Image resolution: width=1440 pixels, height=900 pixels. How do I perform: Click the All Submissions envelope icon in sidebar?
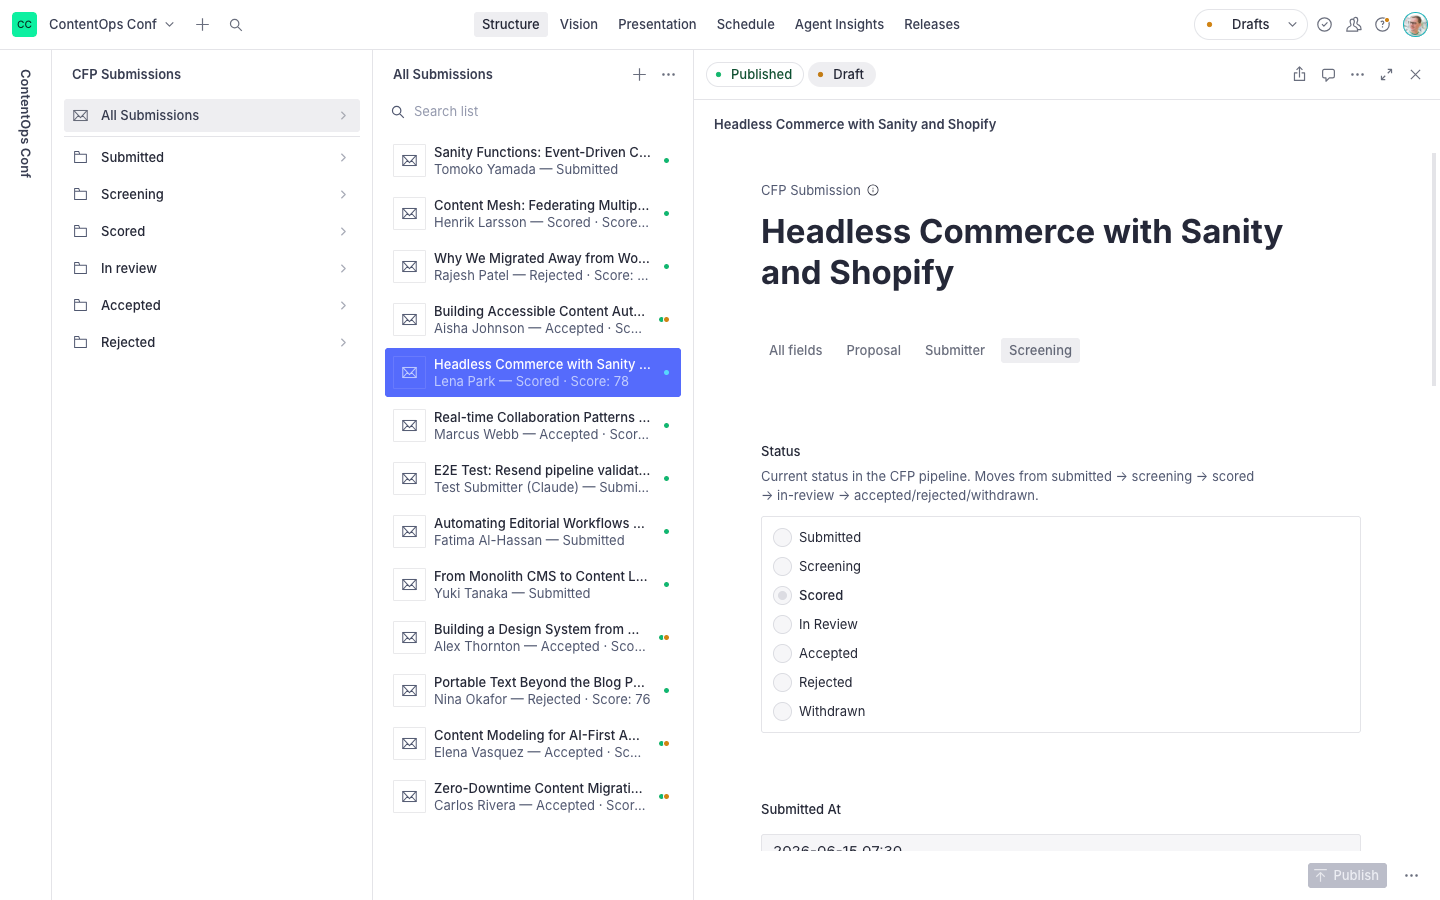(81, 115)
